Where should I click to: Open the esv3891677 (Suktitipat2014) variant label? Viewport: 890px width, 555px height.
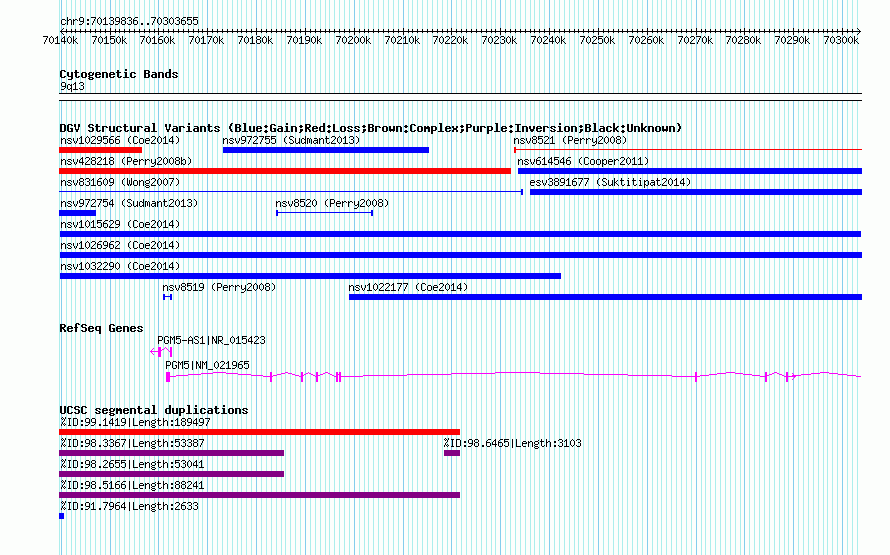[x=610, y=182]
